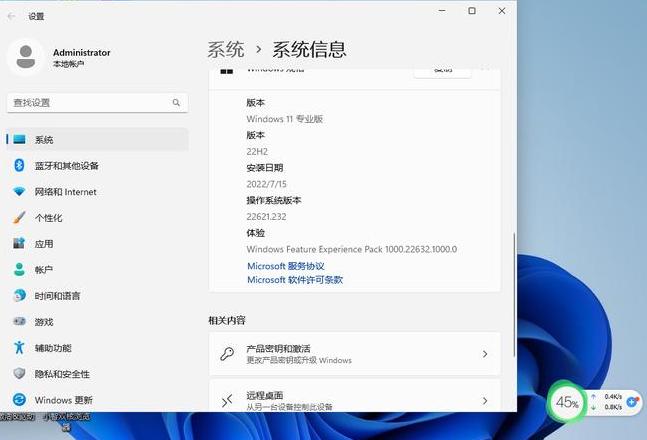The height and width of the screenshot is (440, 647).
Task: Open 远程桌面 card
Action: [x=355, y=396]
